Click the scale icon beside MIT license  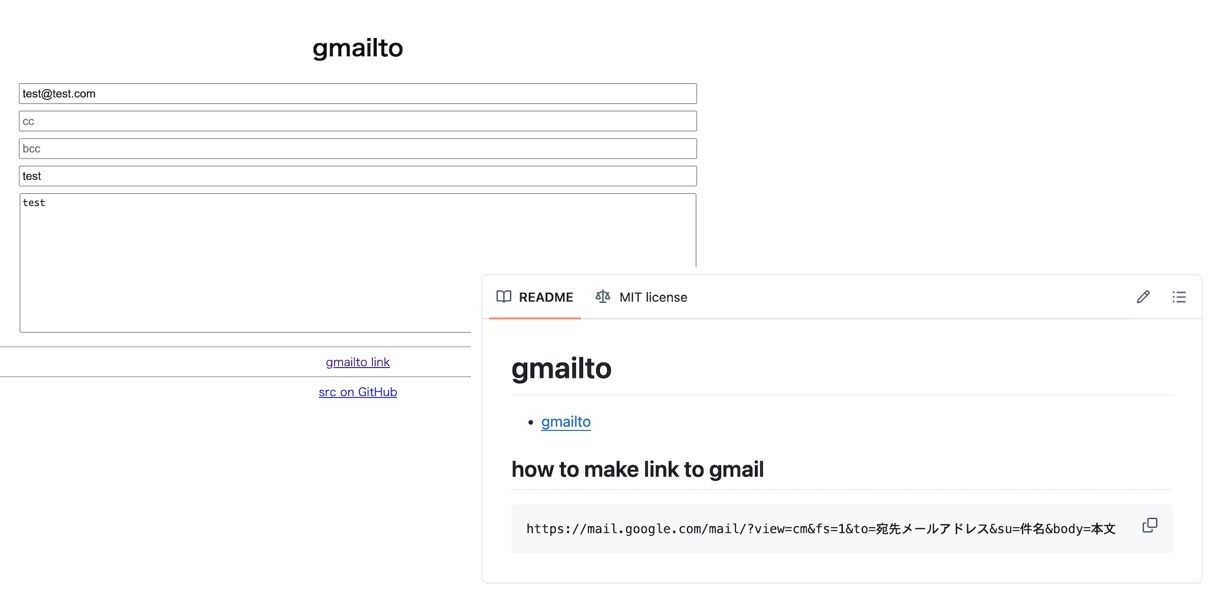(x=602, y=297)
